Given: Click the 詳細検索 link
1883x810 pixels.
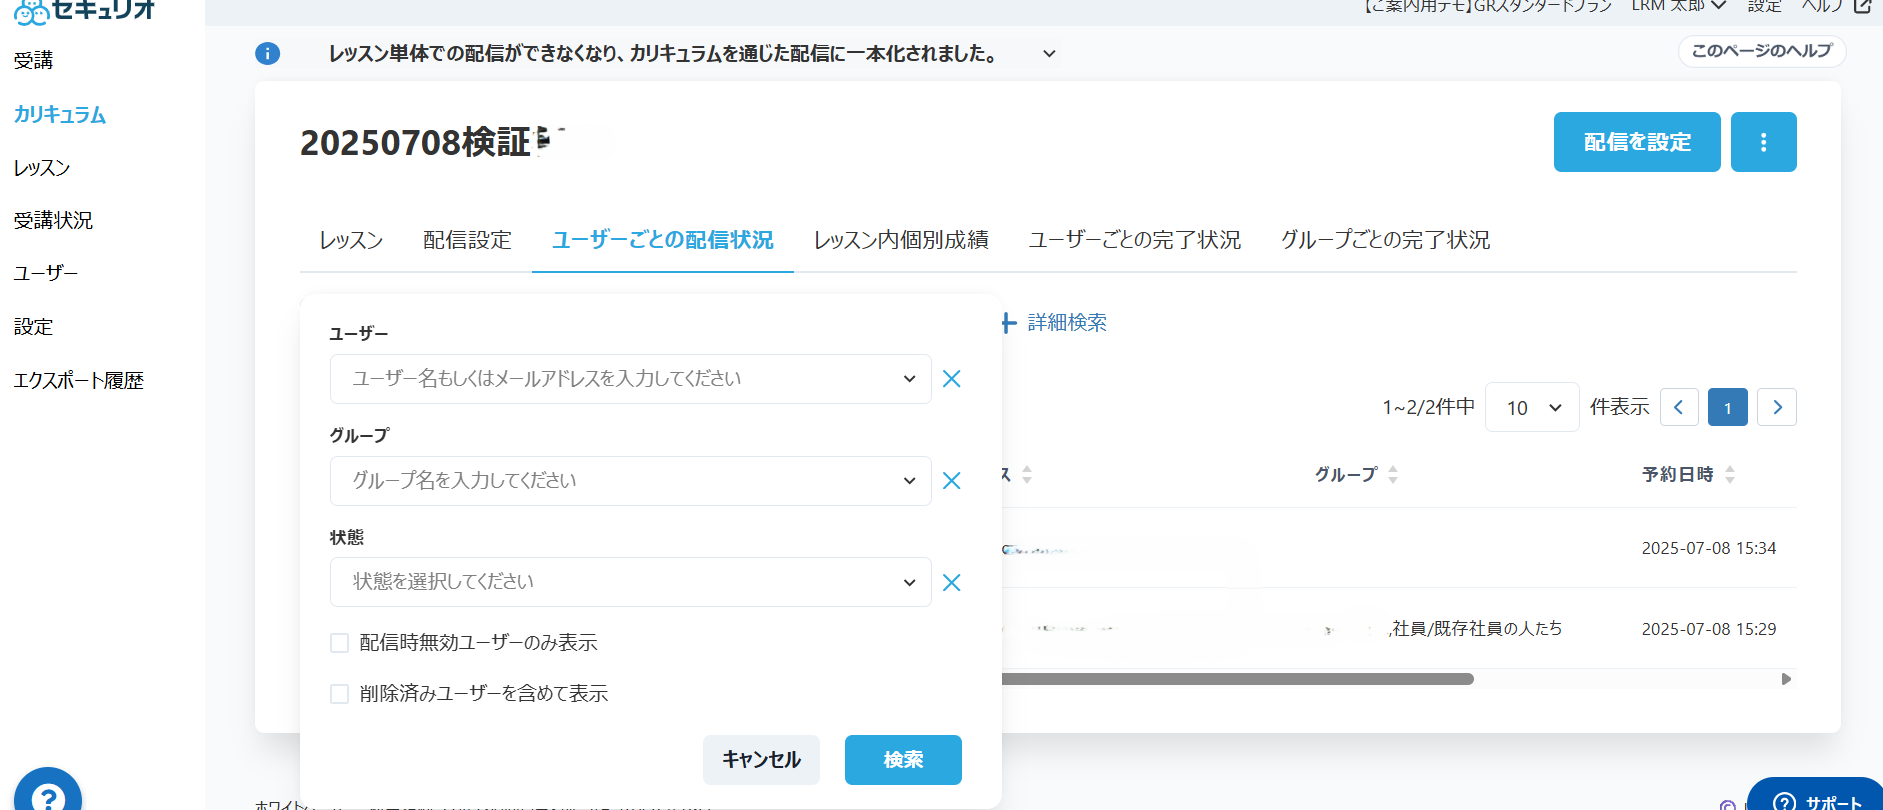Looking at the screenshot, I should click(x=1067, y=323).
